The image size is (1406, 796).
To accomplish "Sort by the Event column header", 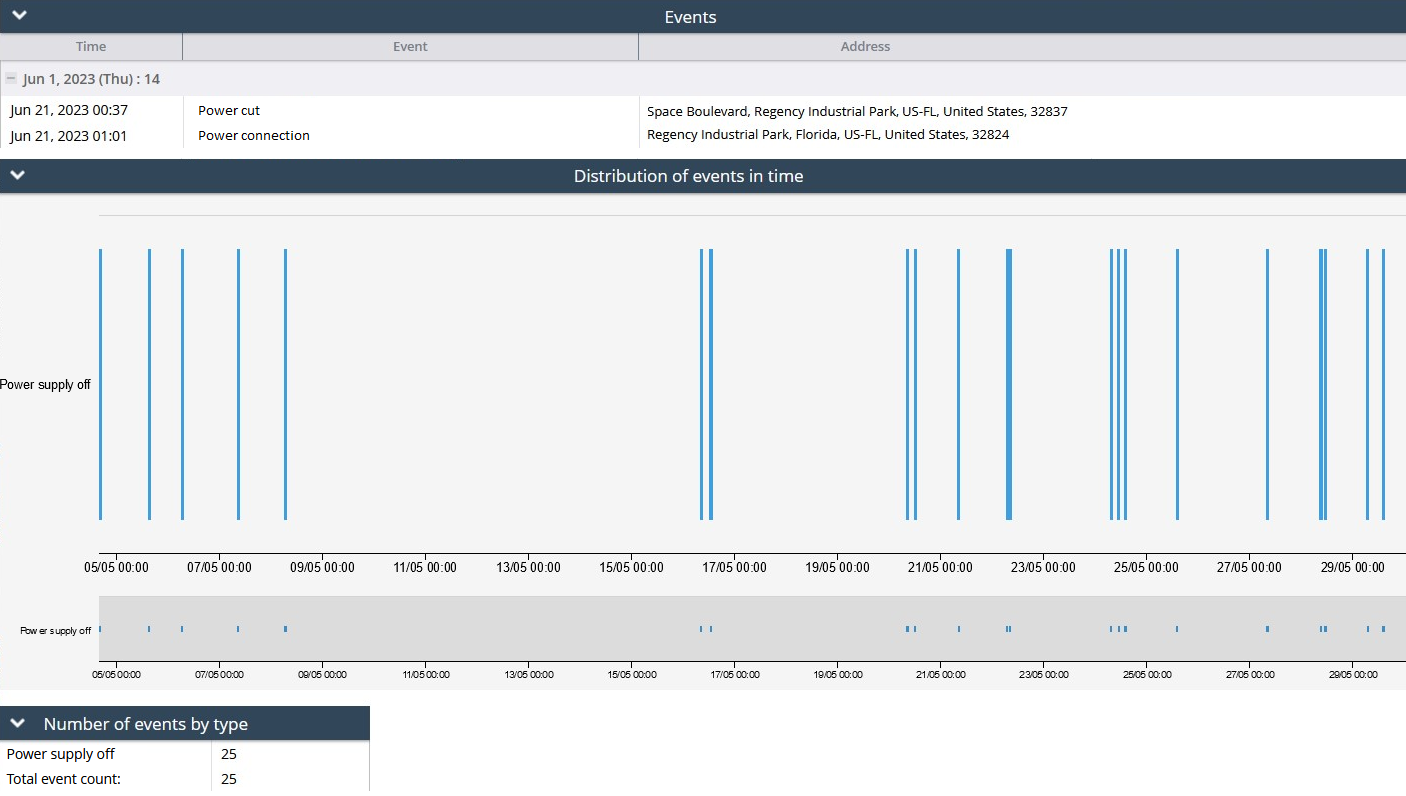I will click(410, 47).
